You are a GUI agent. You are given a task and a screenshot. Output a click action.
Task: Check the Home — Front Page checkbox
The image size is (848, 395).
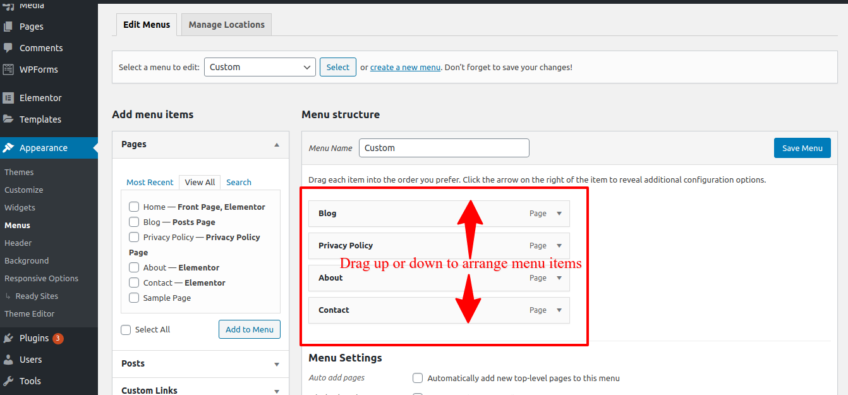tap(134, 207)
